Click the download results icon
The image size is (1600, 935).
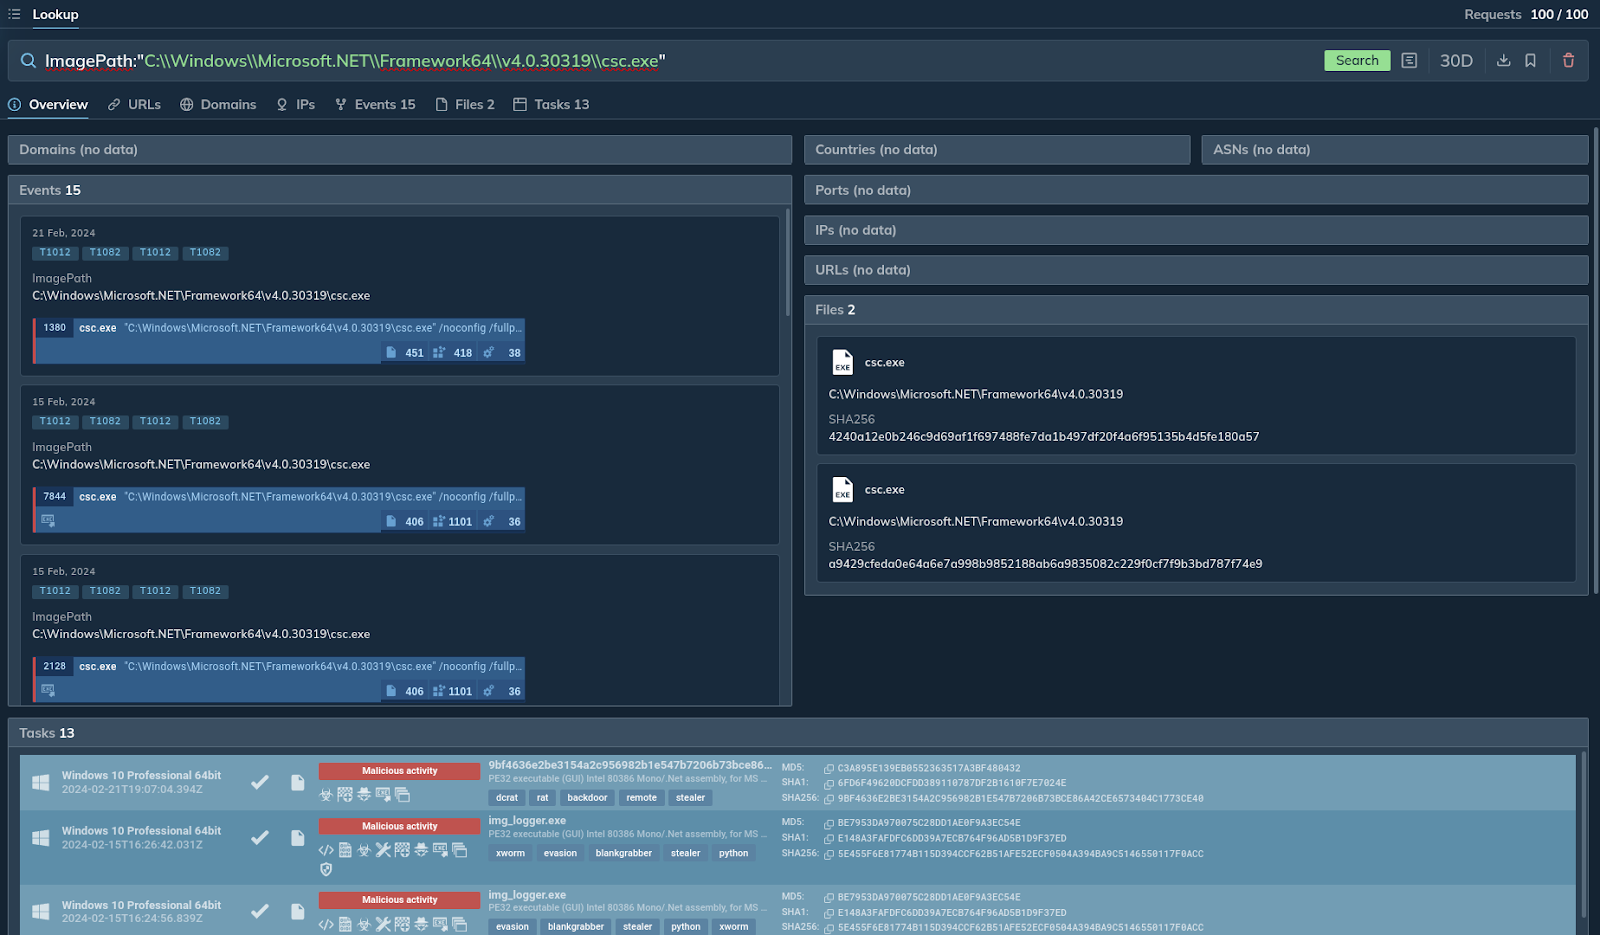coord(1503,61)
